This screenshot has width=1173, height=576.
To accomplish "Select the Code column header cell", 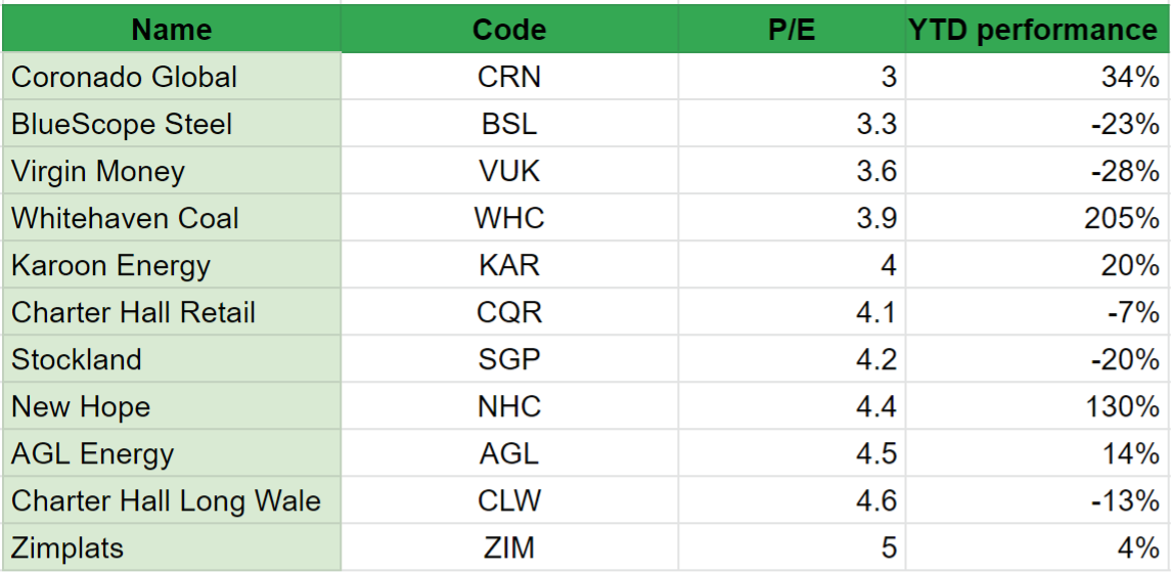I will pos(509,28).
